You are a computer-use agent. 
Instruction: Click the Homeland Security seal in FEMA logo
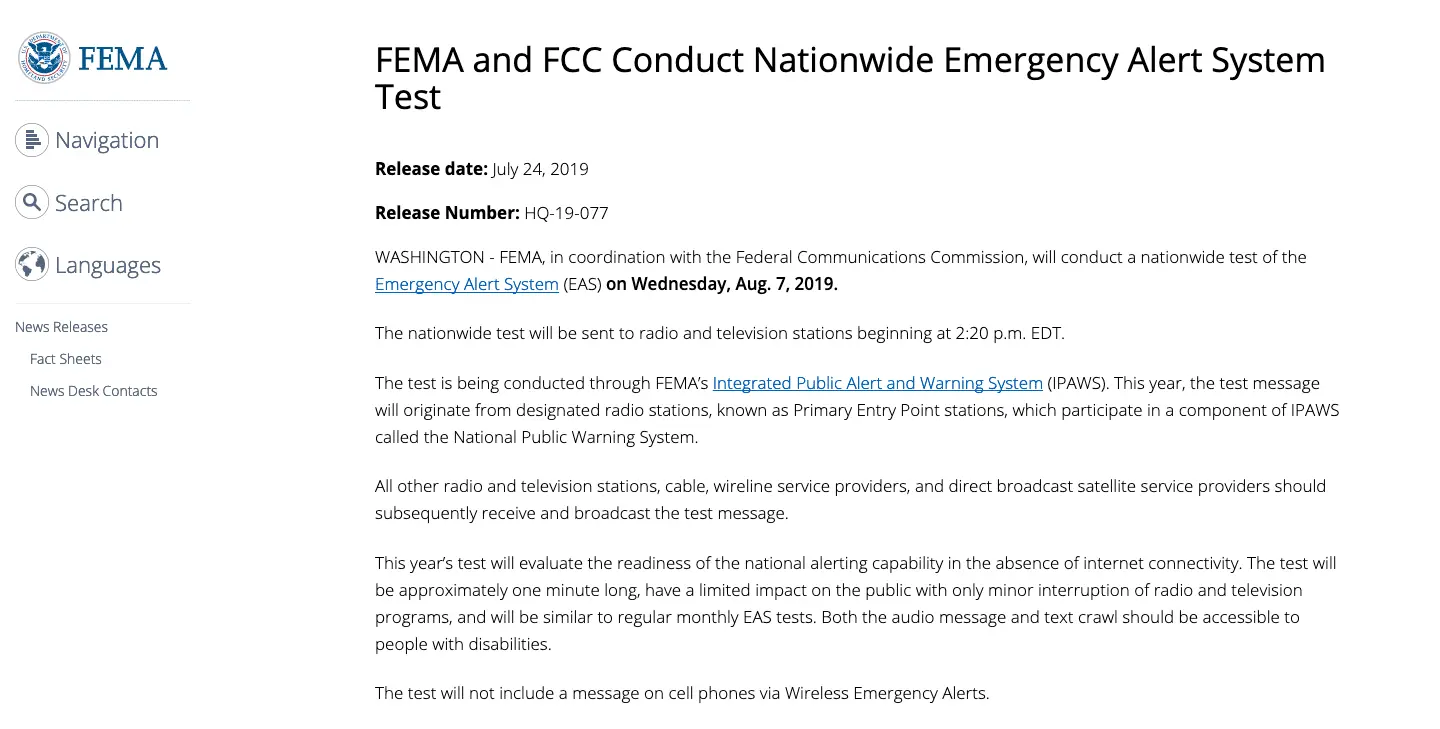(44, 57)
